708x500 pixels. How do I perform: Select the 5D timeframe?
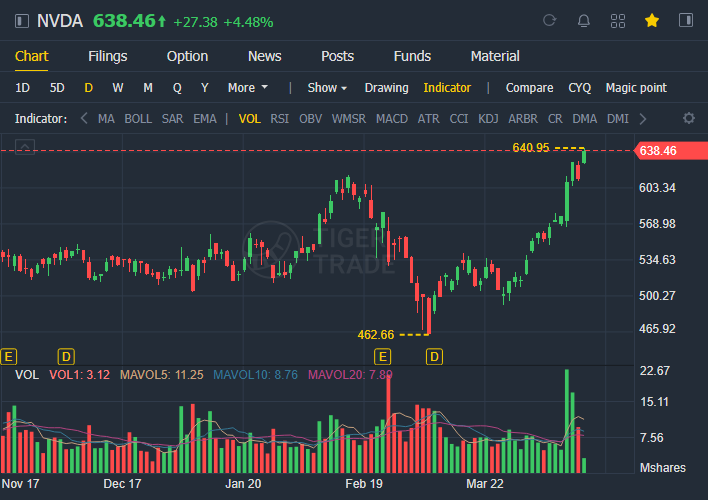57,88
